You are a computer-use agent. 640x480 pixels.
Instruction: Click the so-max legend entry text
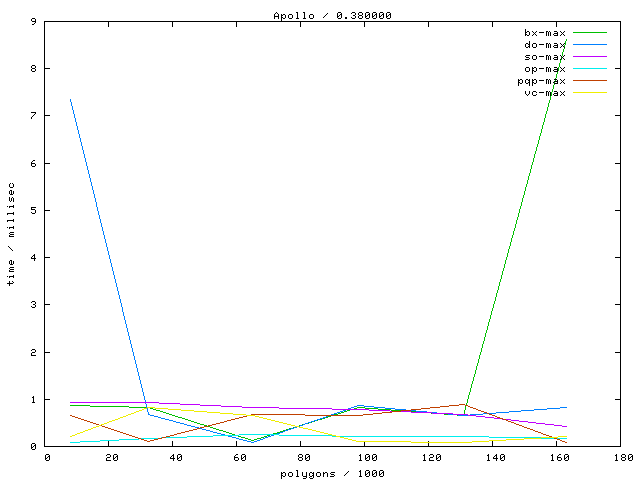tap(544, 57)
